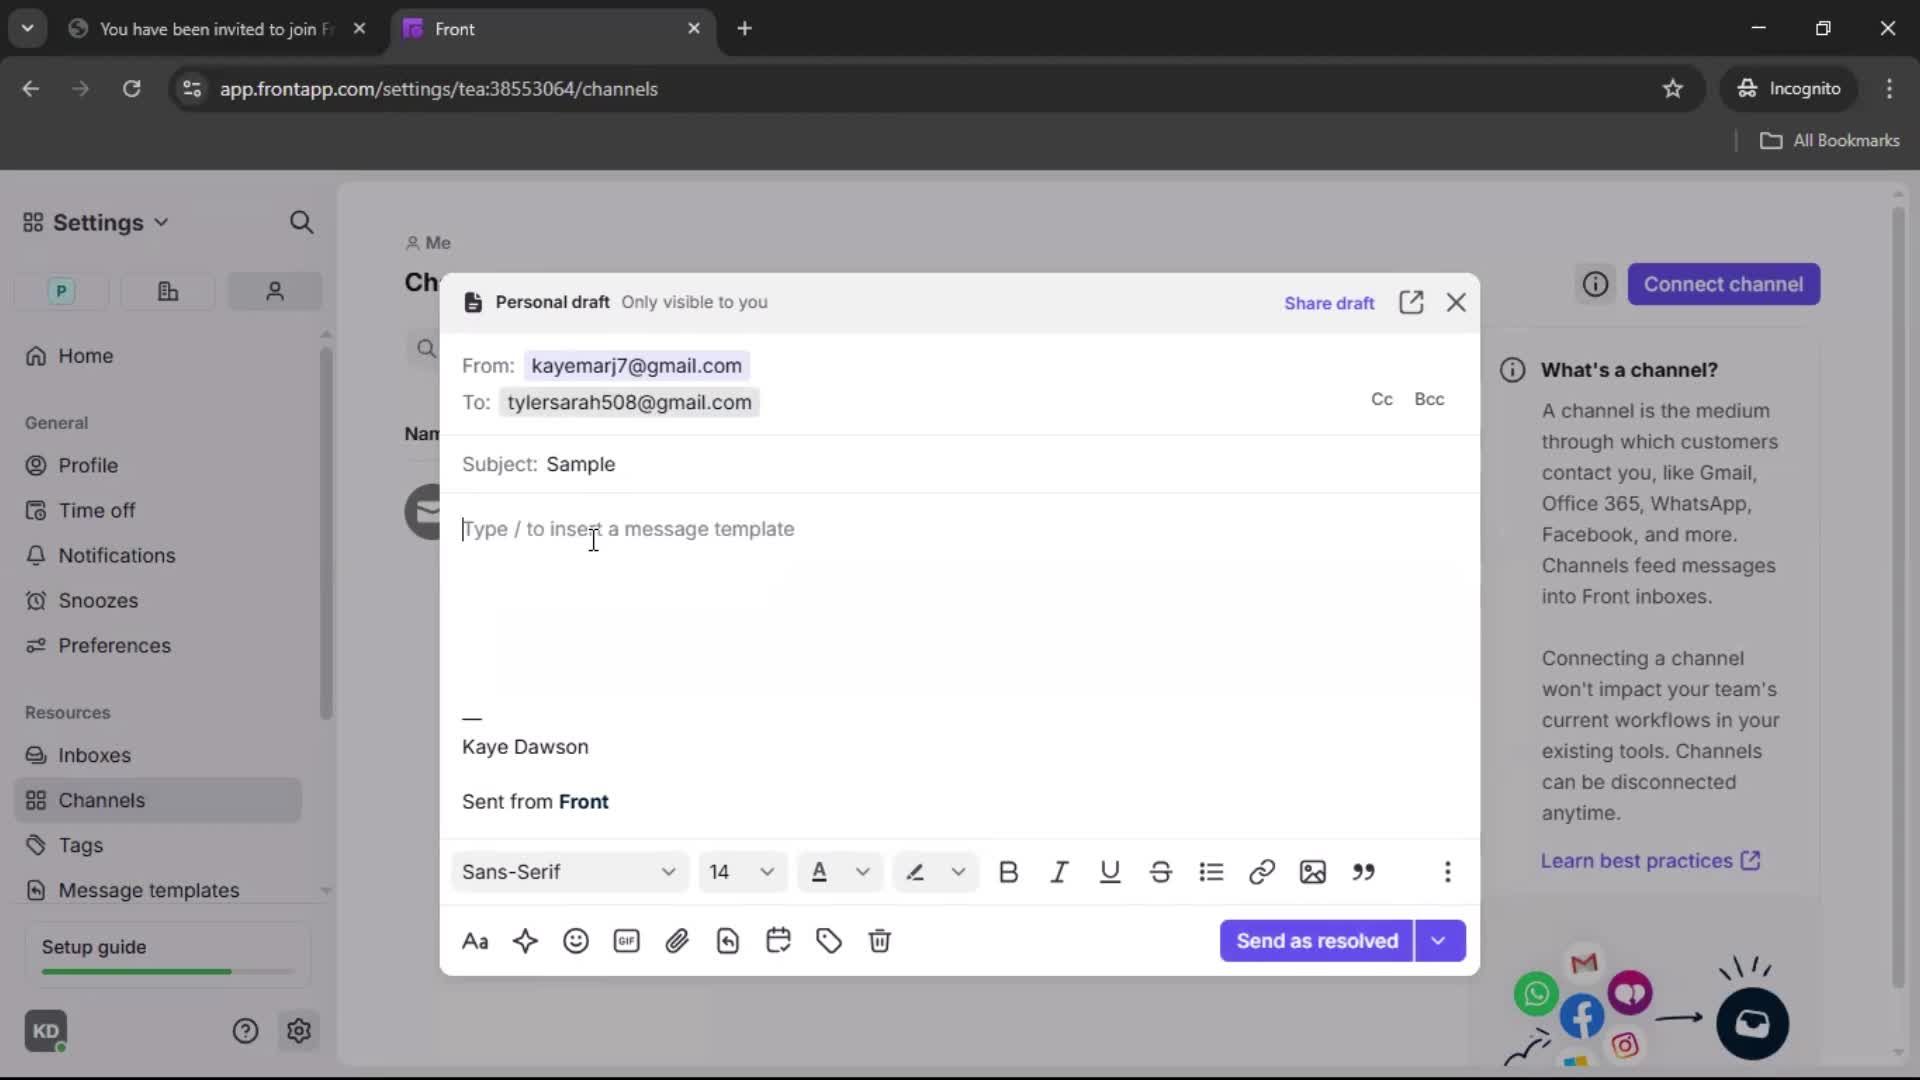Open the Channels section in the sidebar
This screenshot has height=1080, width=1920.
coord(100,800)
